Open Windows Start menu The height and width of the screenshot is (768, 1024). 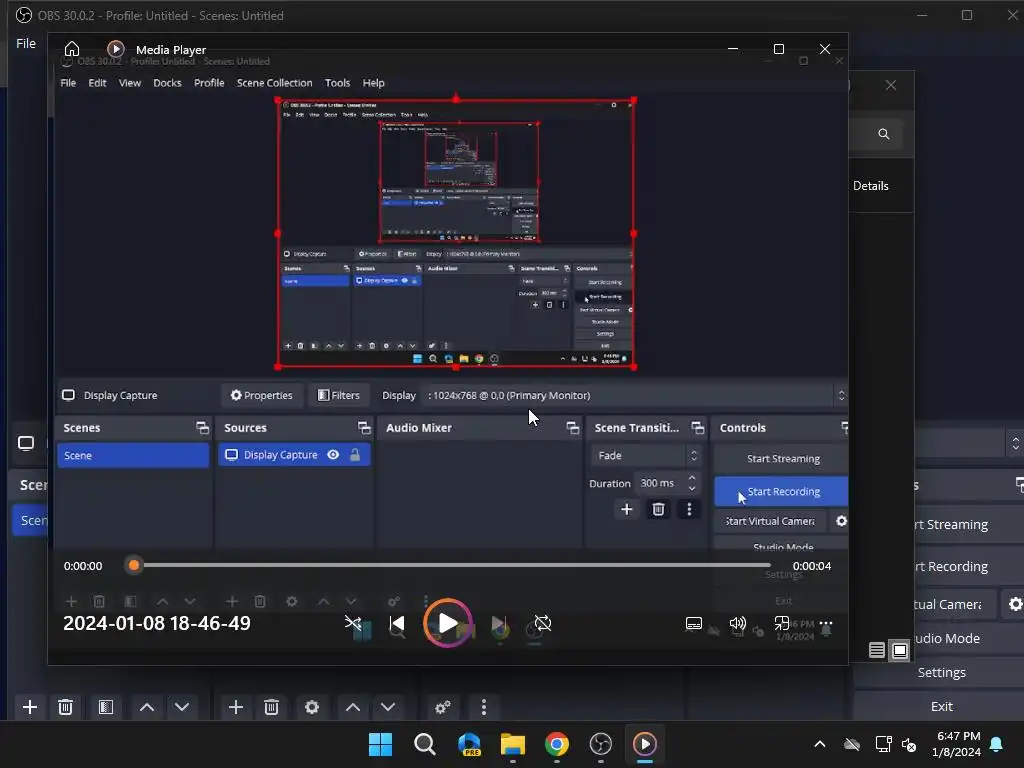tap(381, 744)
